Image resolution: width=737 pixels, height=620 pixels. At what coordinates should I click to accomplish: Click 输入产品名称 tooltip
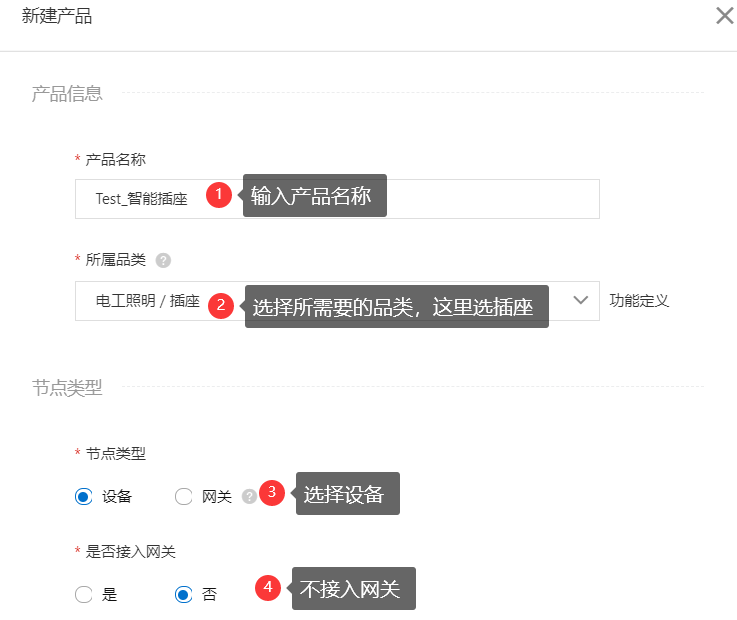pos(314,196)
